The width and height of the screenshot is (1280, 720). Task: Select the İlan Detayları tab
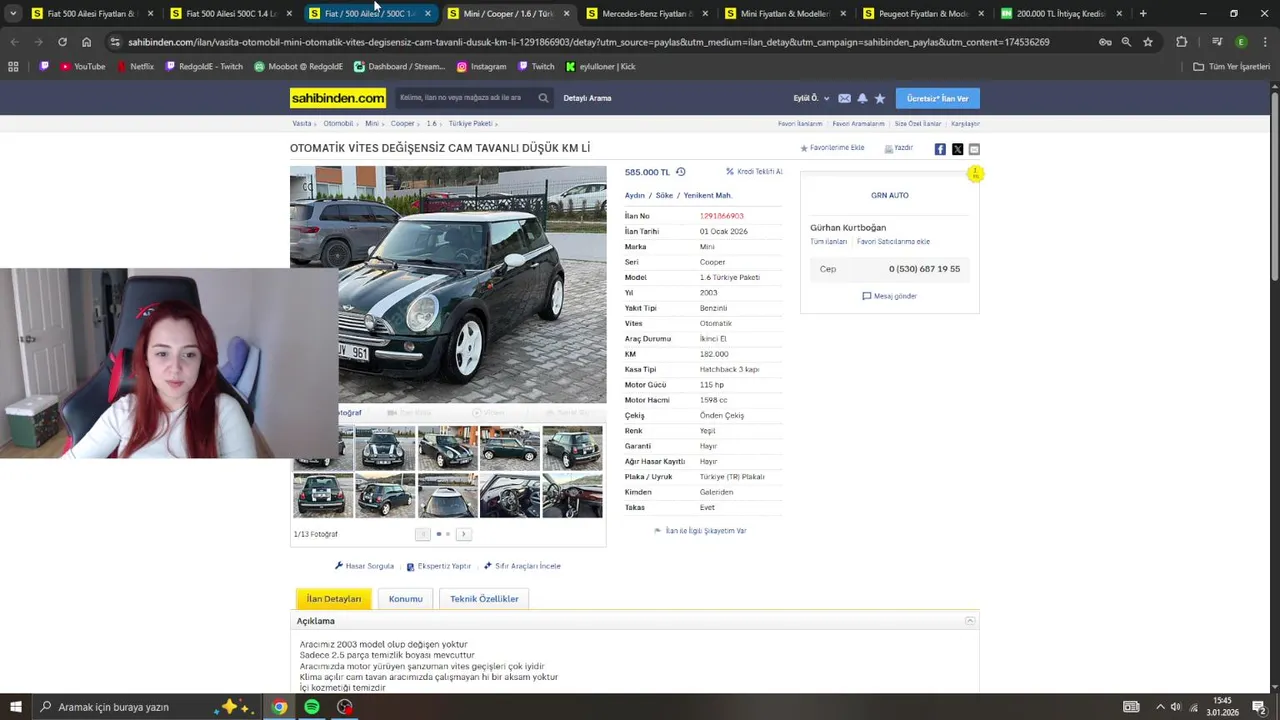pos(334,599)
